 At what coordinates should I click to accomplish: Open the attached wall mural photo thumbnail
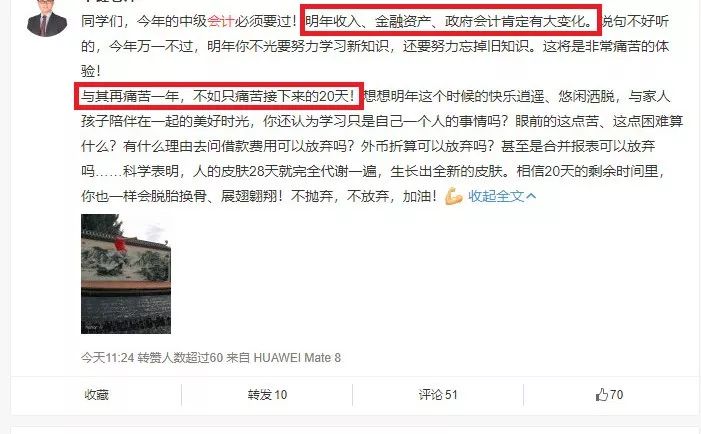pyautogui.click(x=126, y=274)
